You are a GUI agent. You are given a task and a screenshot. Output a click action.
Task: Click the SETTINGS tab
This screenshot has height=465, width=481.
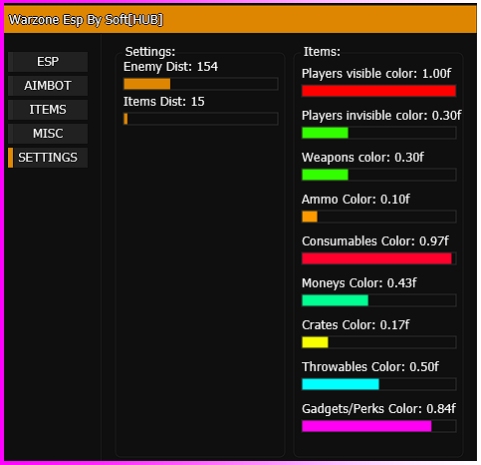(x=48, y=158)
